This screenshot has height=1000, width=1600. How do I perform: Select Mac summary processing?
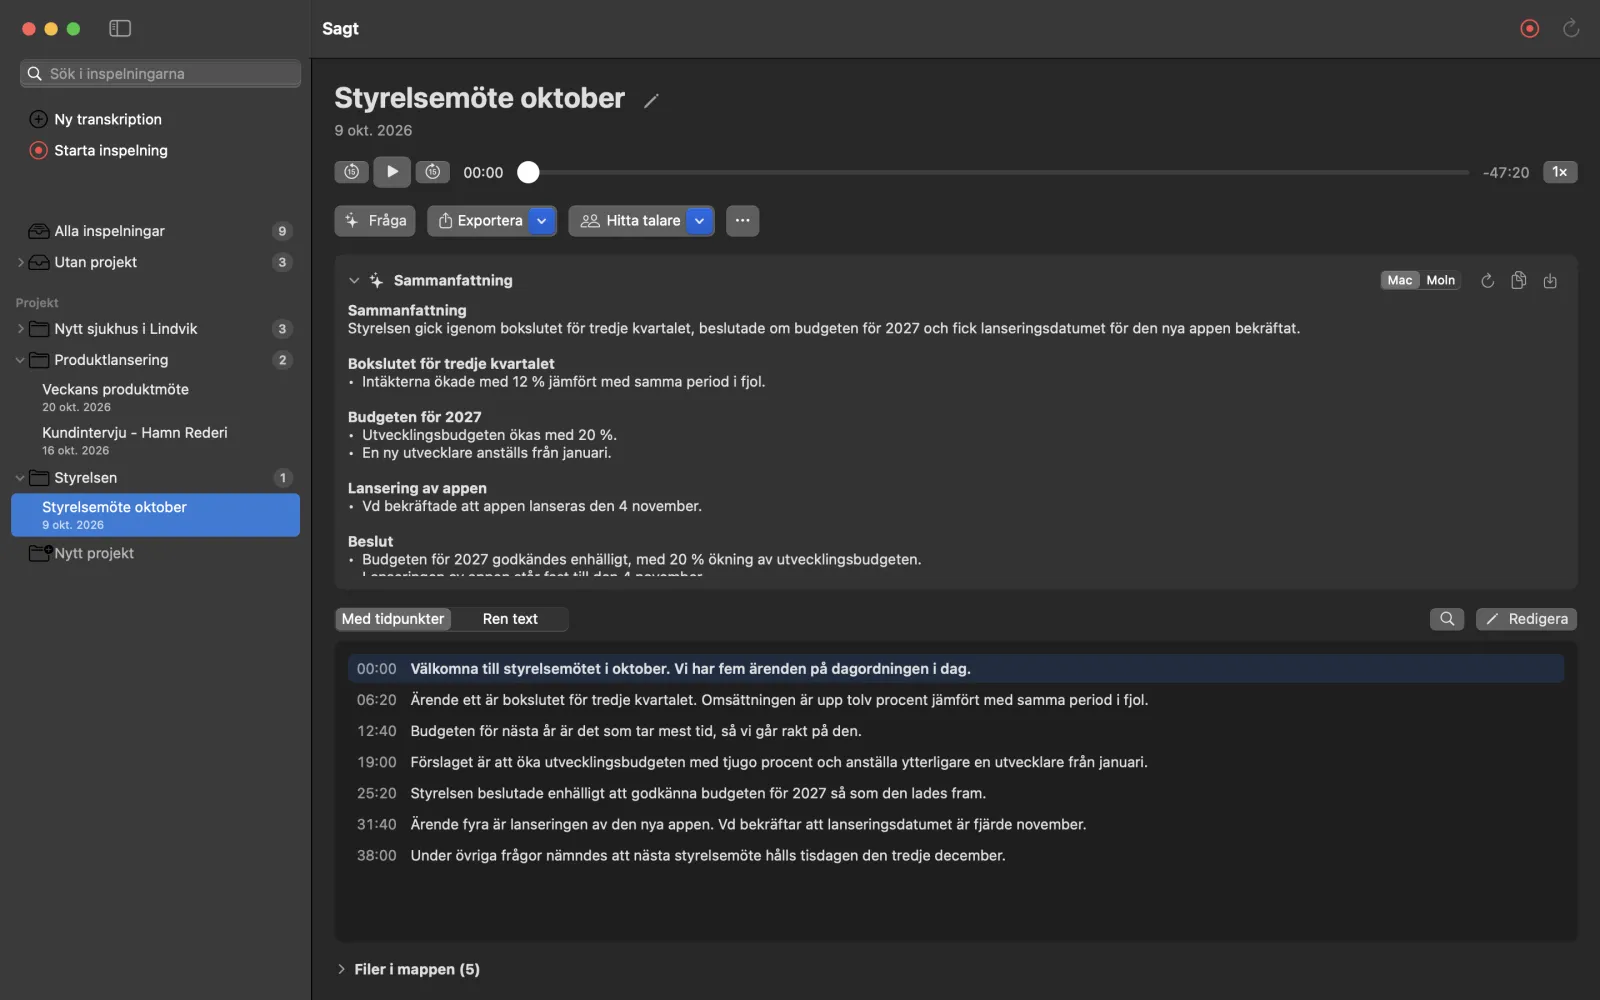[x=1400, y=281]
